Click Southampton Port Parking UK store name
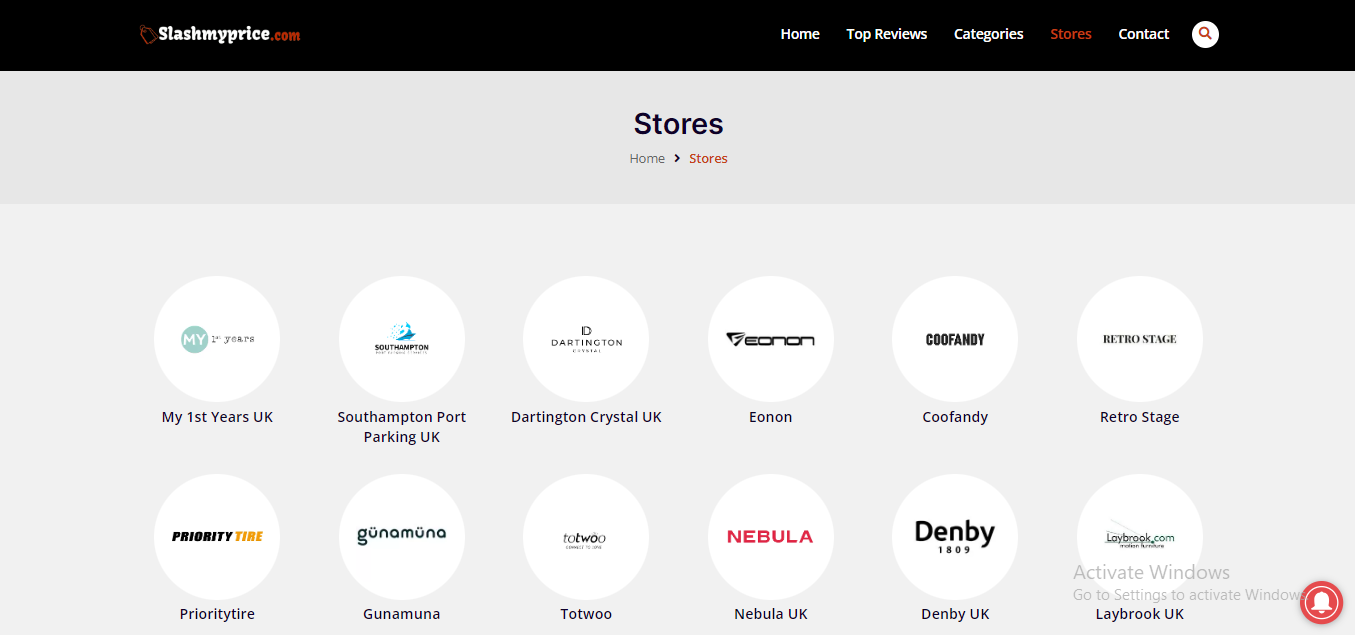Screen dimensions: 1355x635 point(401,427)
